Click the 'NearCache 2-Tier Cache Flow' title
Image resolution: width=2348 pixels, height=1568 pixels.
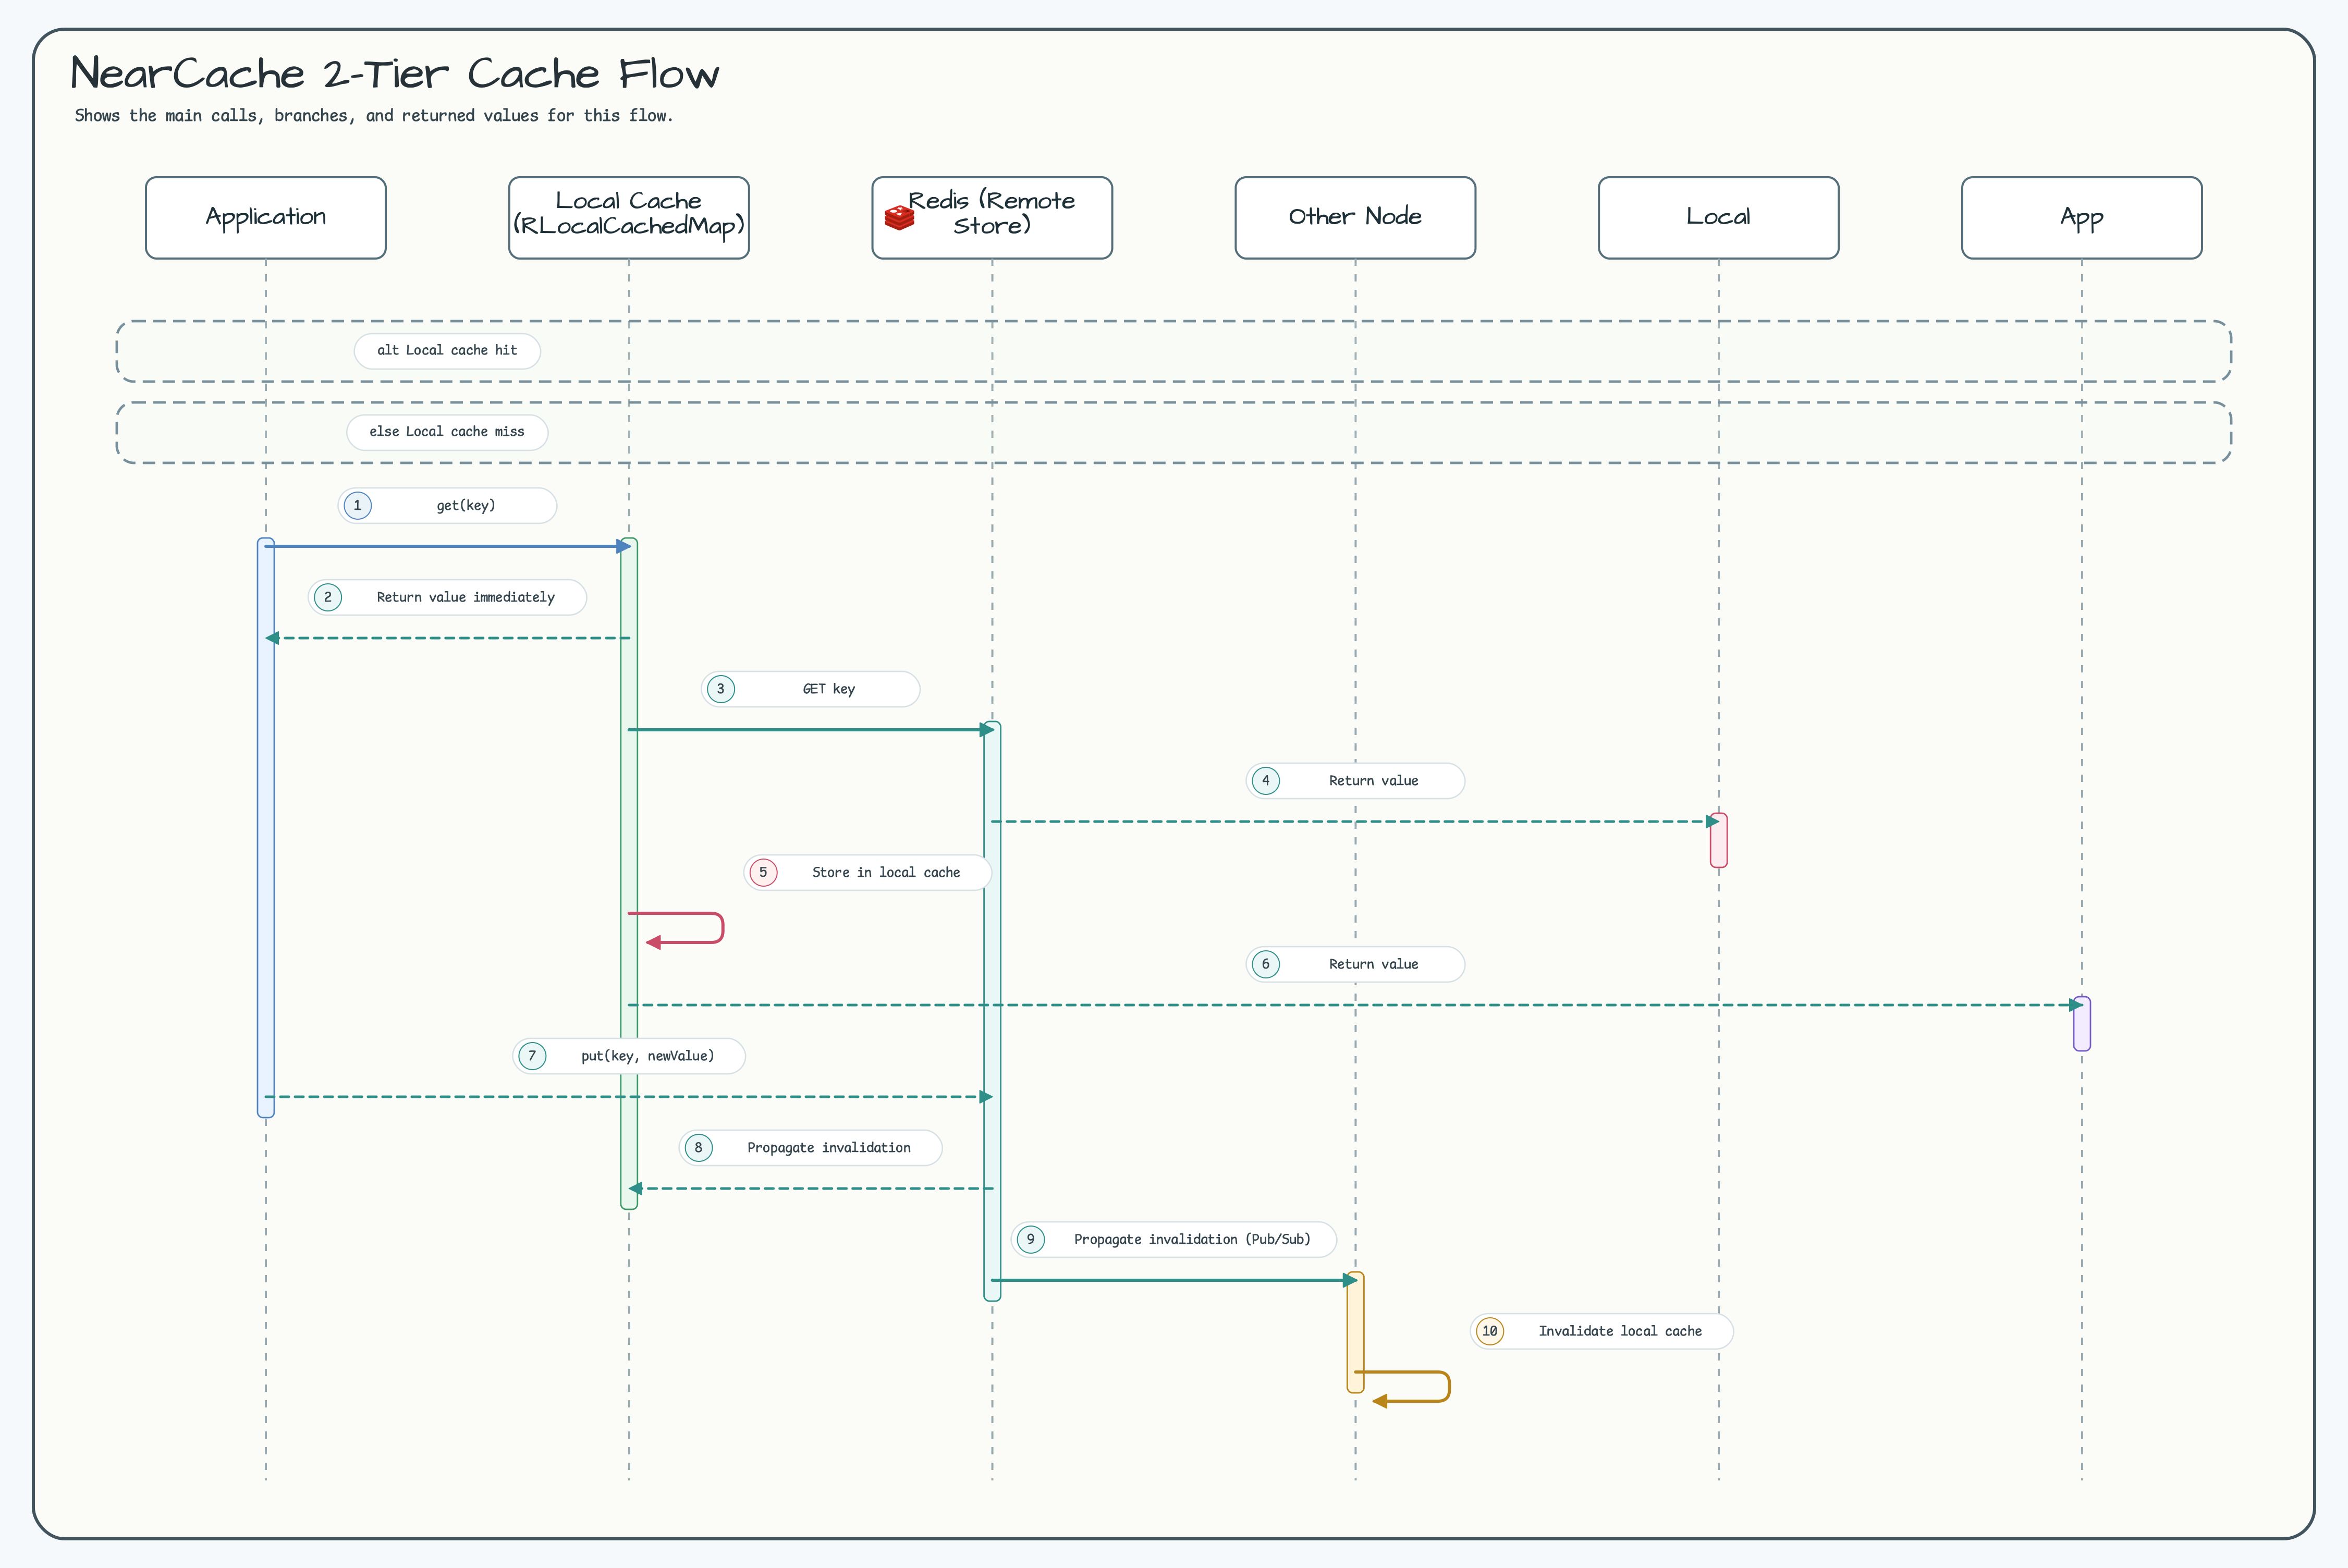tap(395, 74)
